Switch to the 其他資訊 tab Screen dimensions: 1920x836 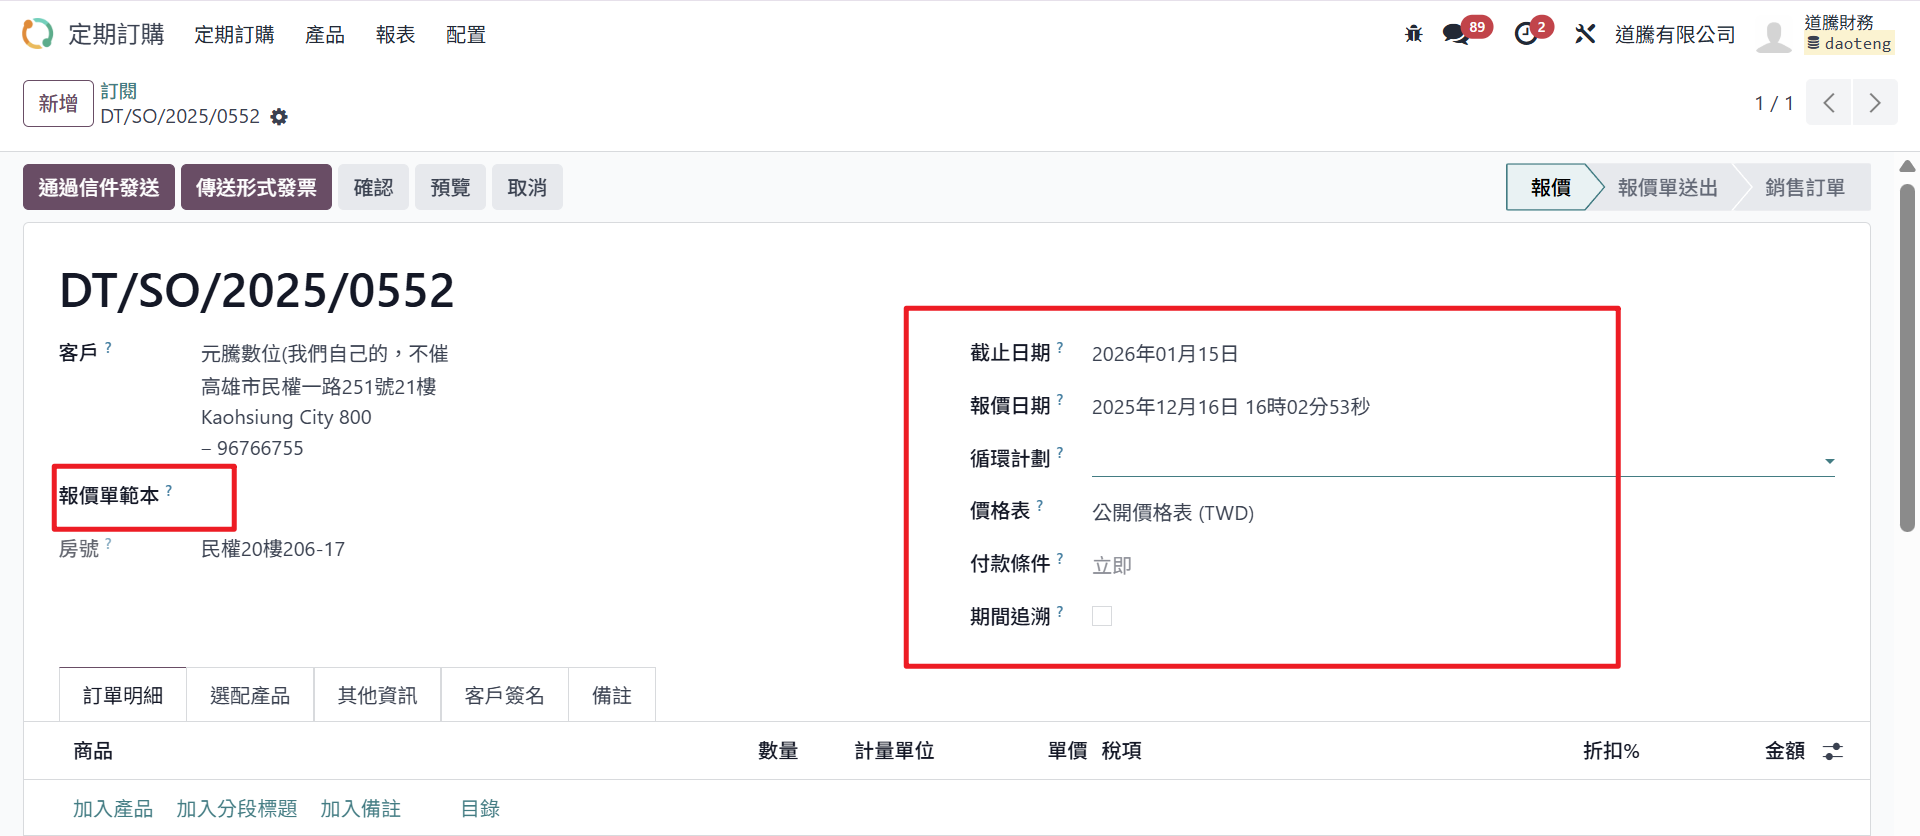point(377,695)
